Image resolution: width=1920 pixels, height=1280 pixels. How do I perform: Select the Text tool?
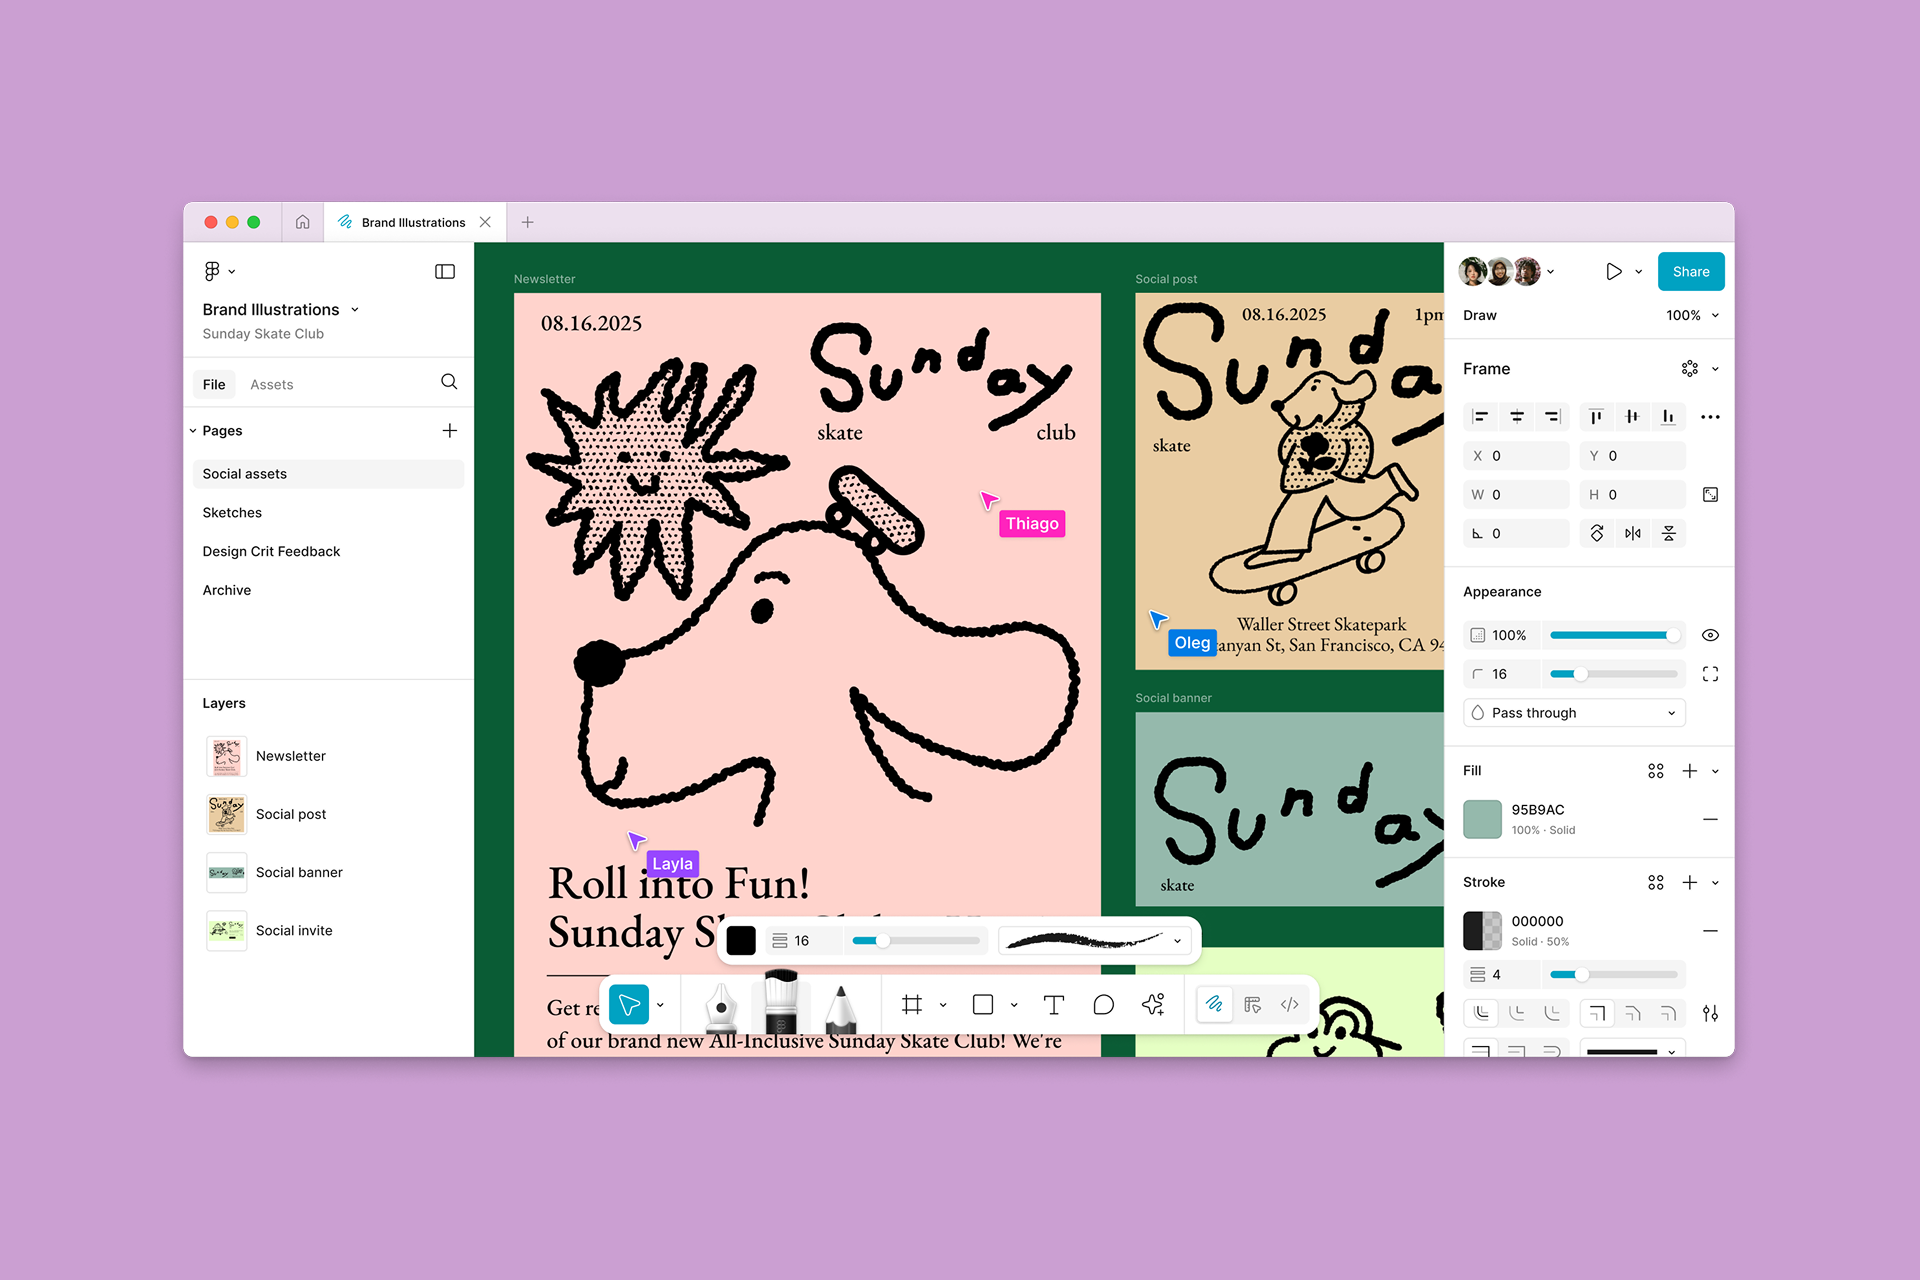click(1053, 1005)
